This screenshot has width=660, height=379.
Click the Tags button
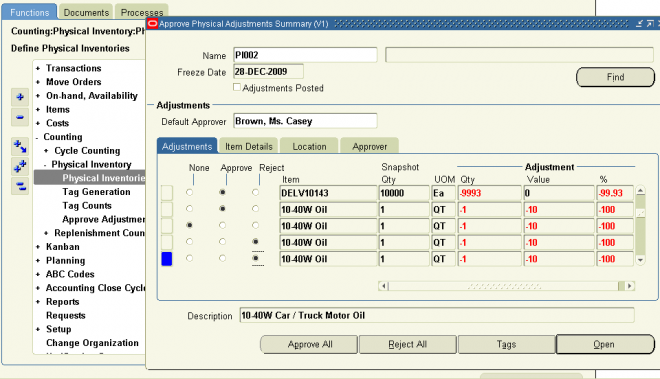pos(506,344)
